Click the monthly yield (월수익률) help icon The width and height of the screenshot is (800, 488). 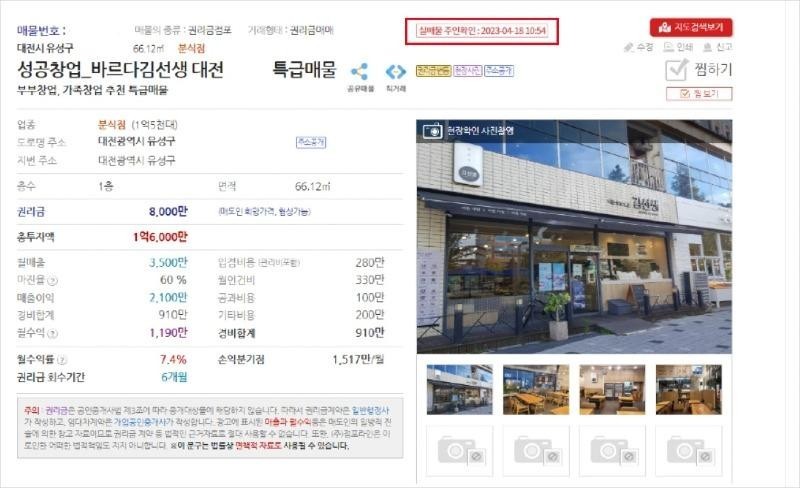62,360
